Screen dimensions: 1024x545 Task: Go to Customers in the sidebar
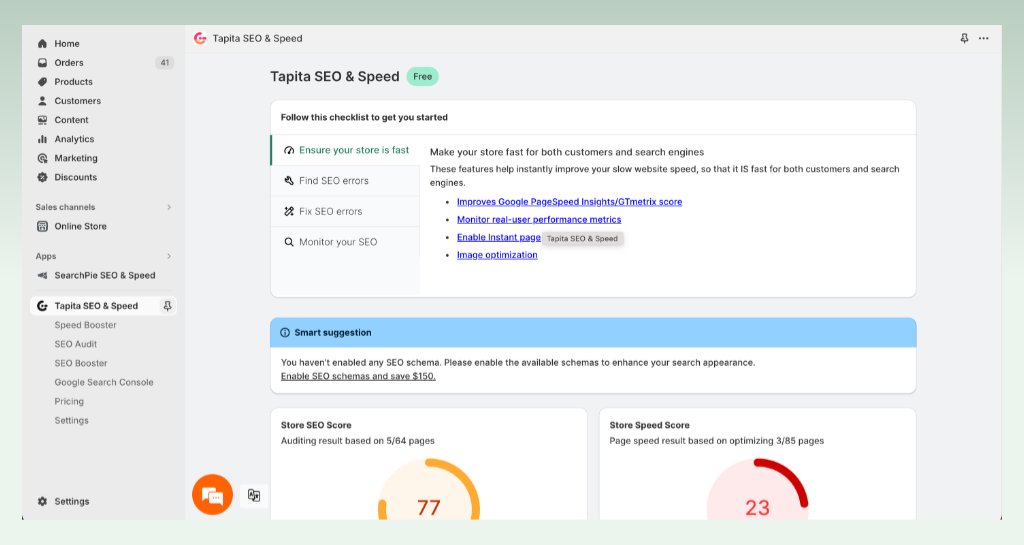(78, 101)
